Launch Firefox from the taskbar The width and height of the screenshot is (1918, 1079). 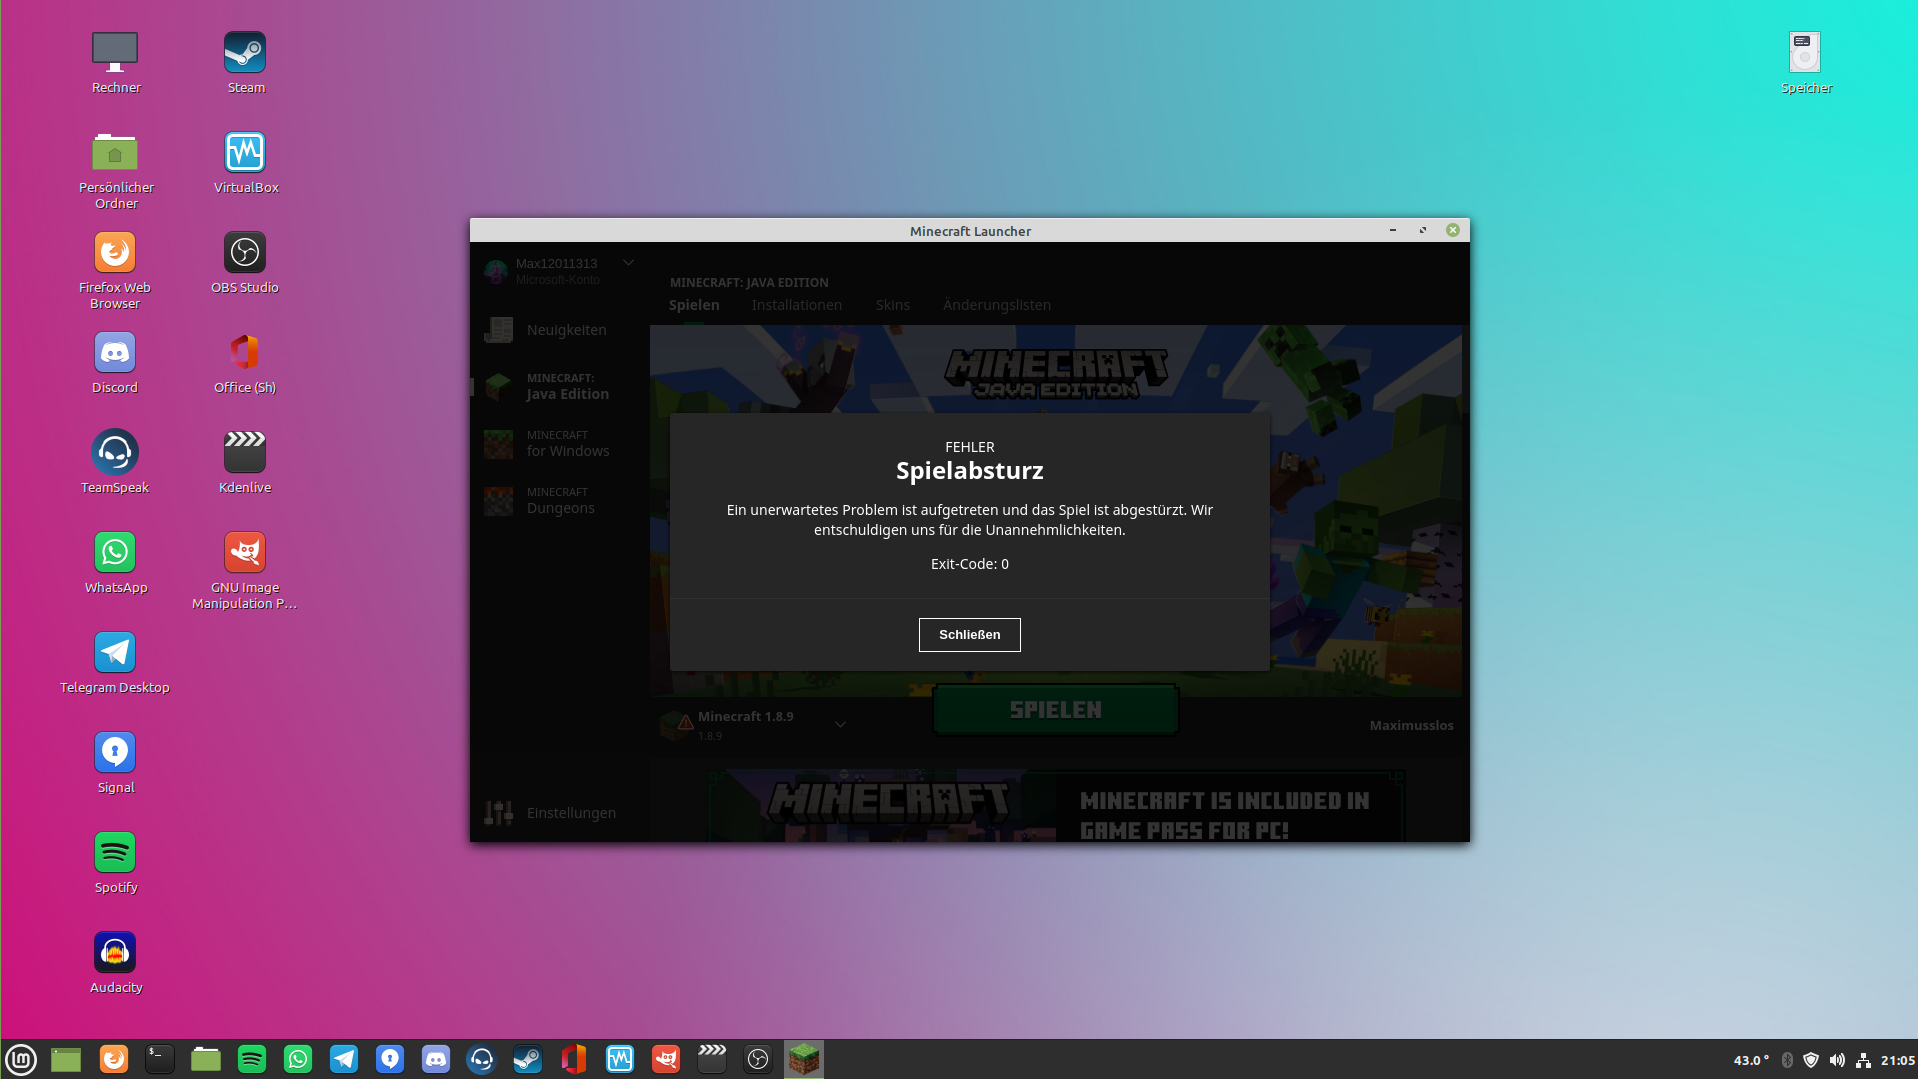pos(114,1059)
